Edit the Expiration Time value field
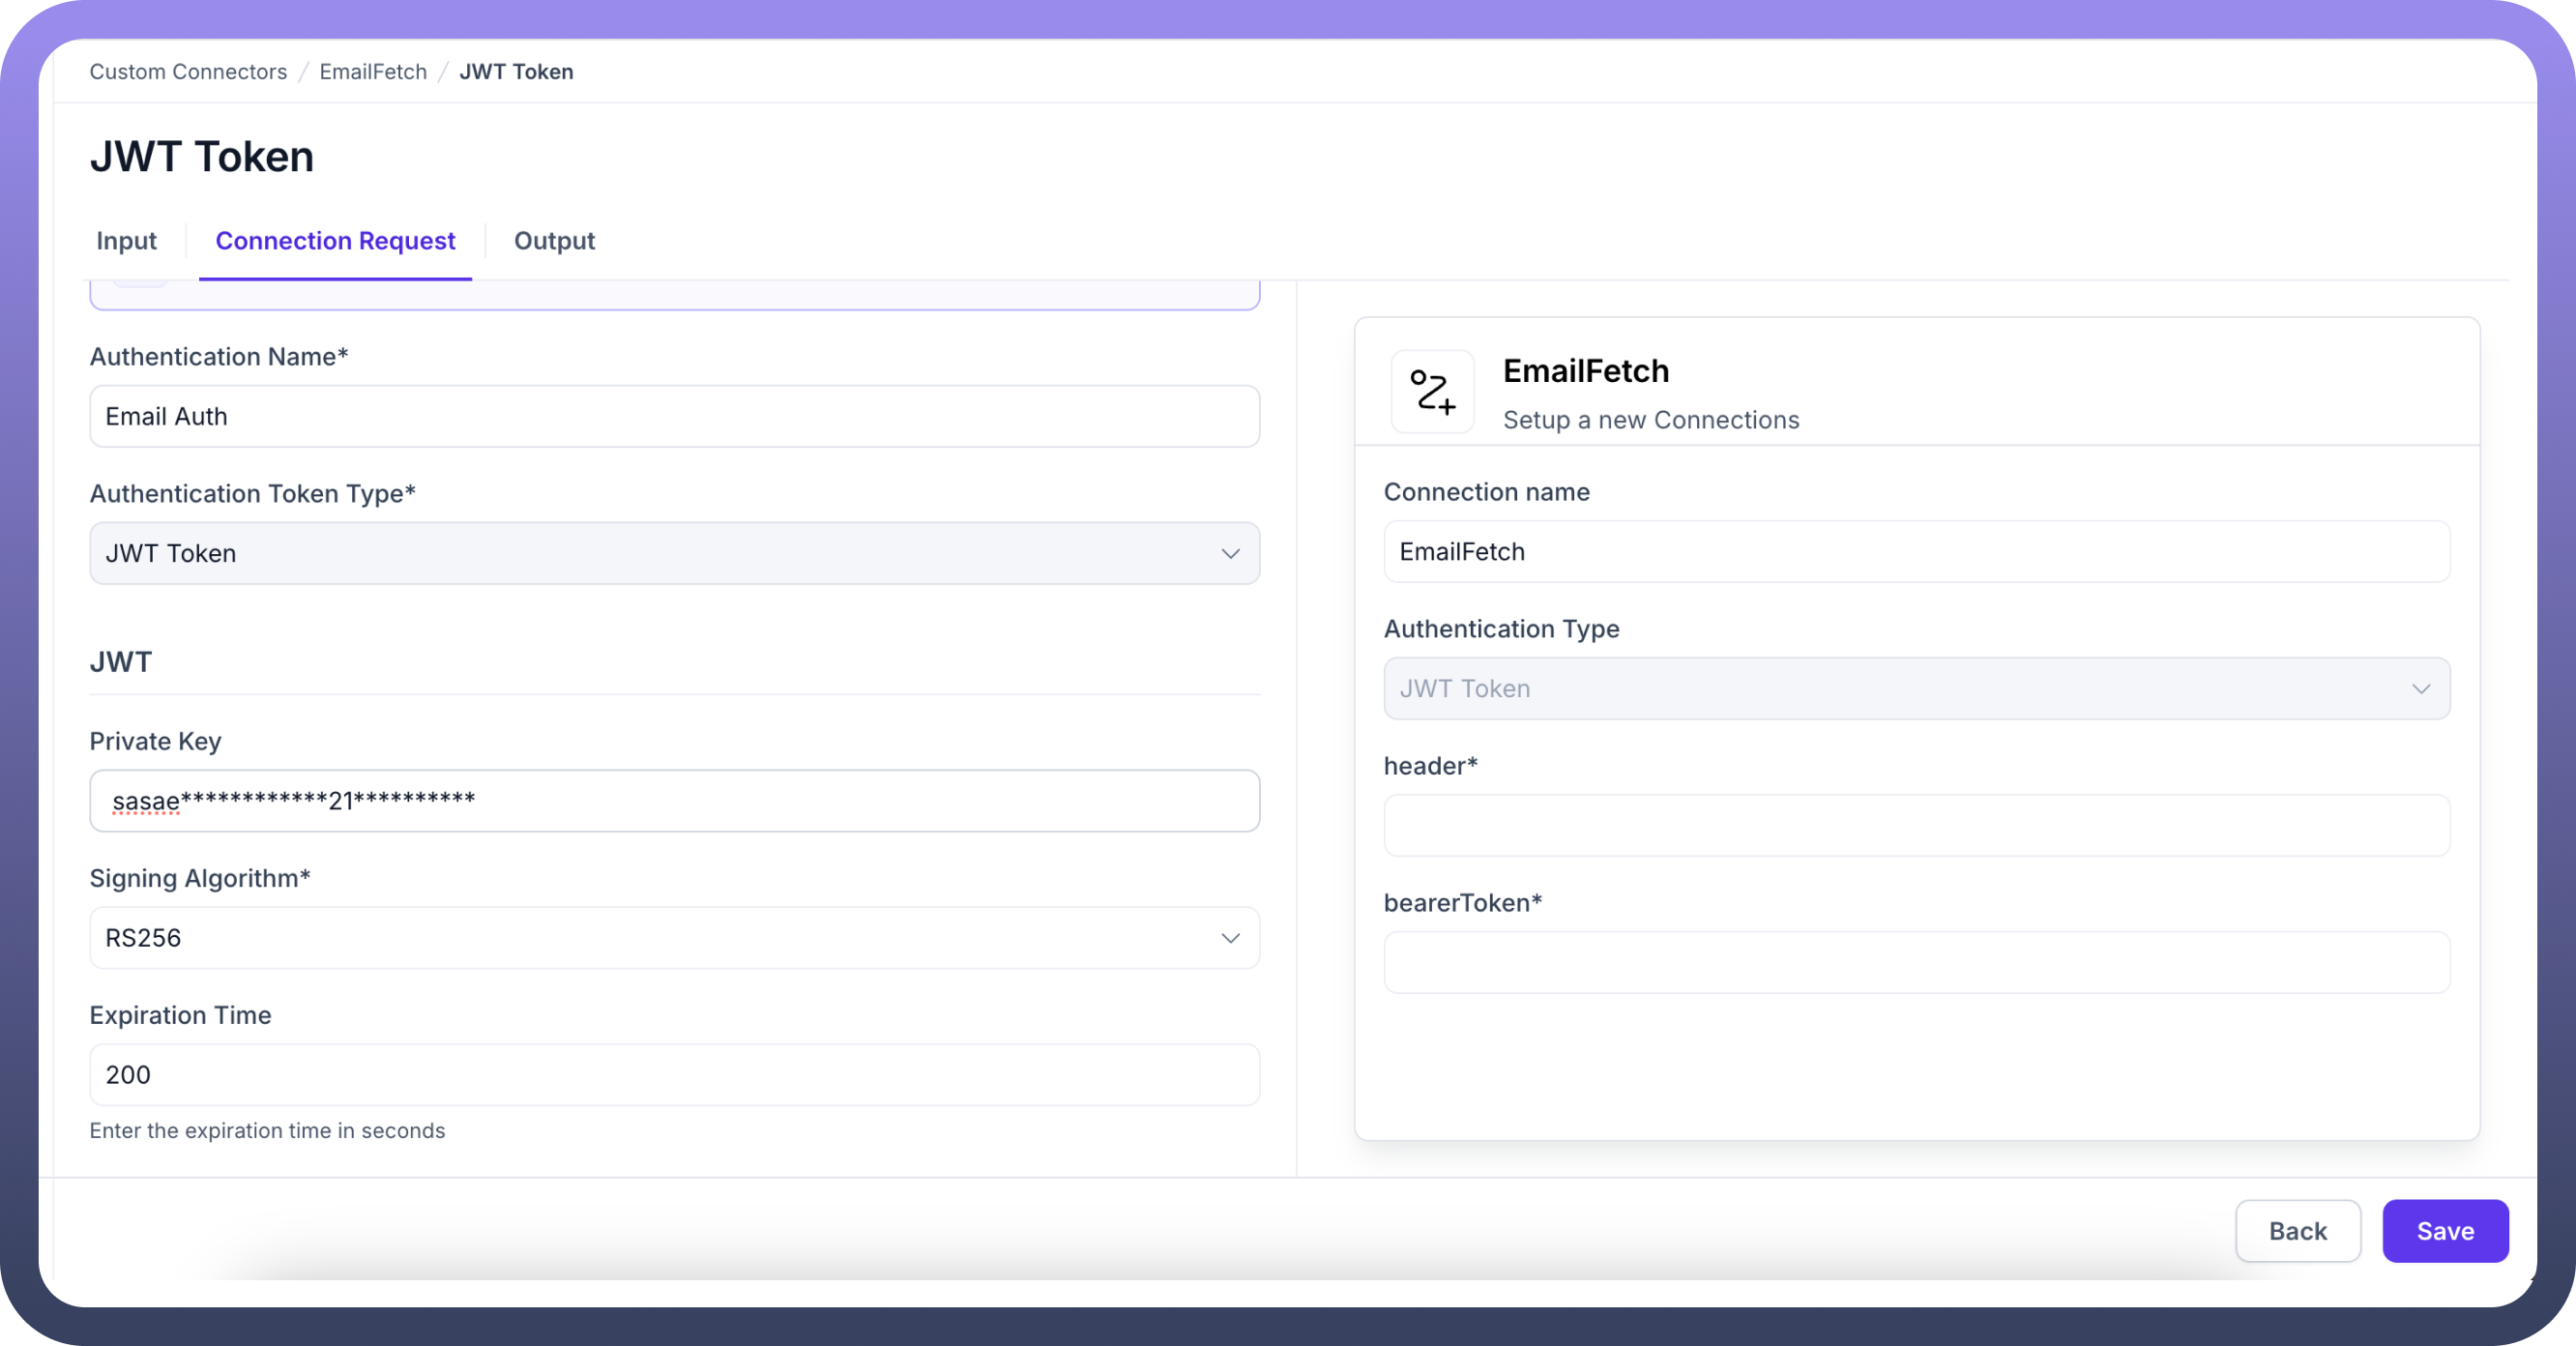 [x=673, y=1075]
